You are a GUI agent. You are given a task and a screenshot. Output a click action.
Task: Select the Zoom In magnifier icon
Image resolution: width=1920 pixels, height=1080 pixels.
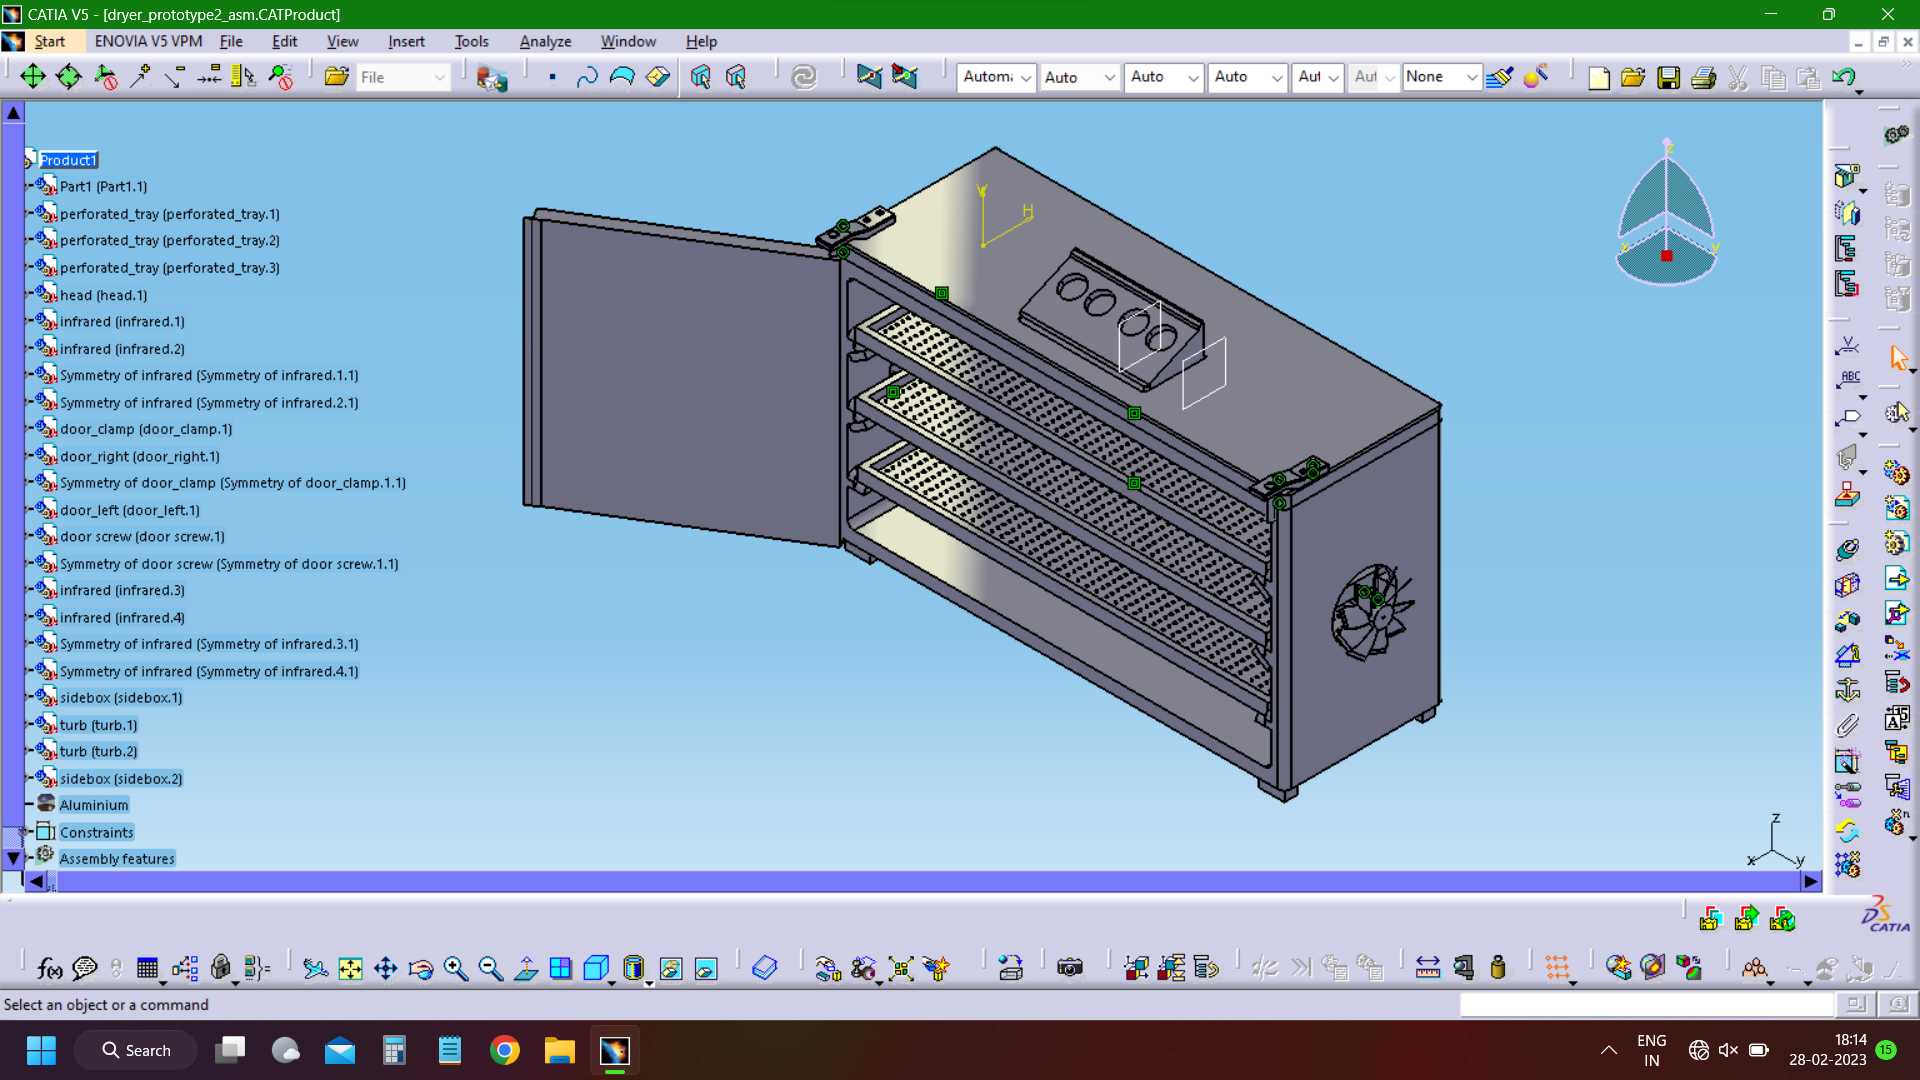[x=456, y=968]
